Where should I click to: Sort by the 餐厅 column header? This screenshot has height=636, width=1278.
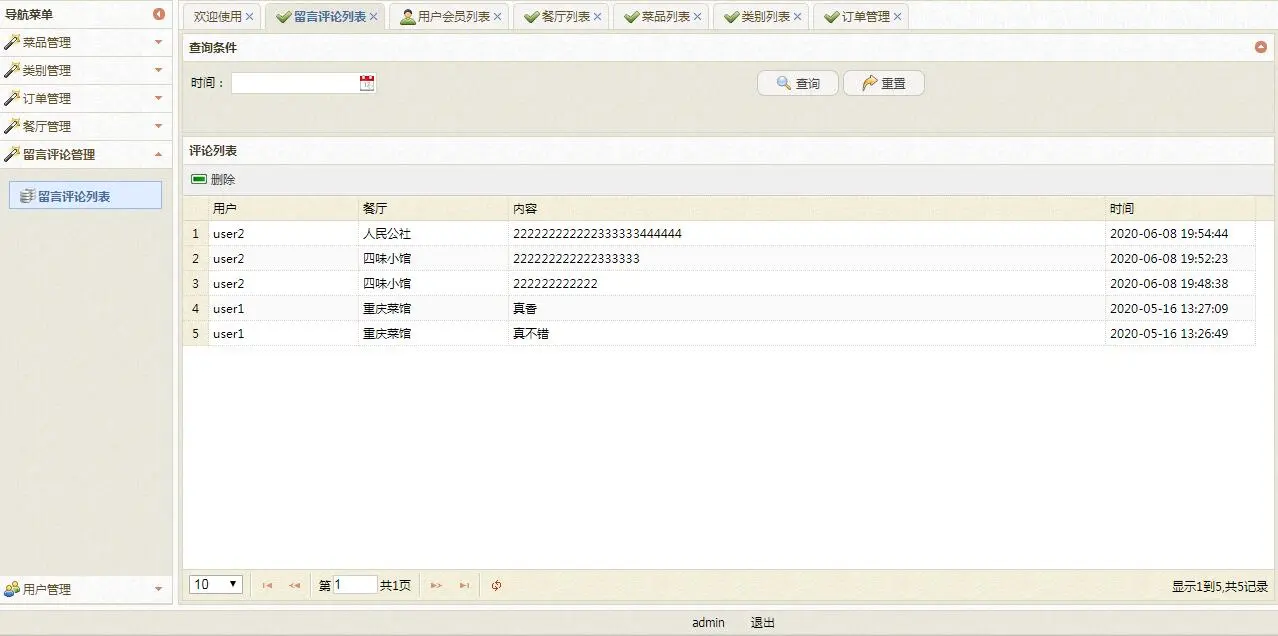[433, 208]
